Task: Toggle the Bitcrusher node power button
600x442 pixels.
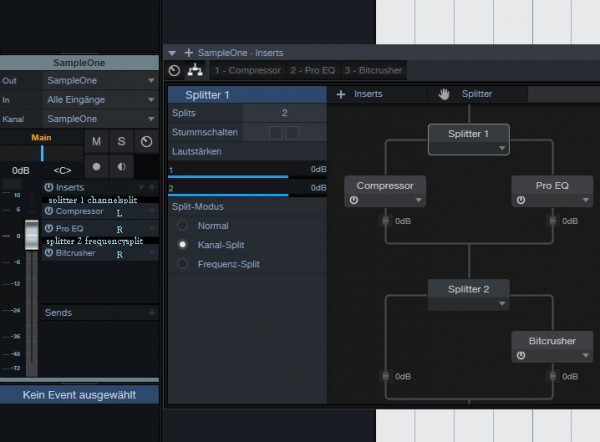Action: [x=521, y=355]
